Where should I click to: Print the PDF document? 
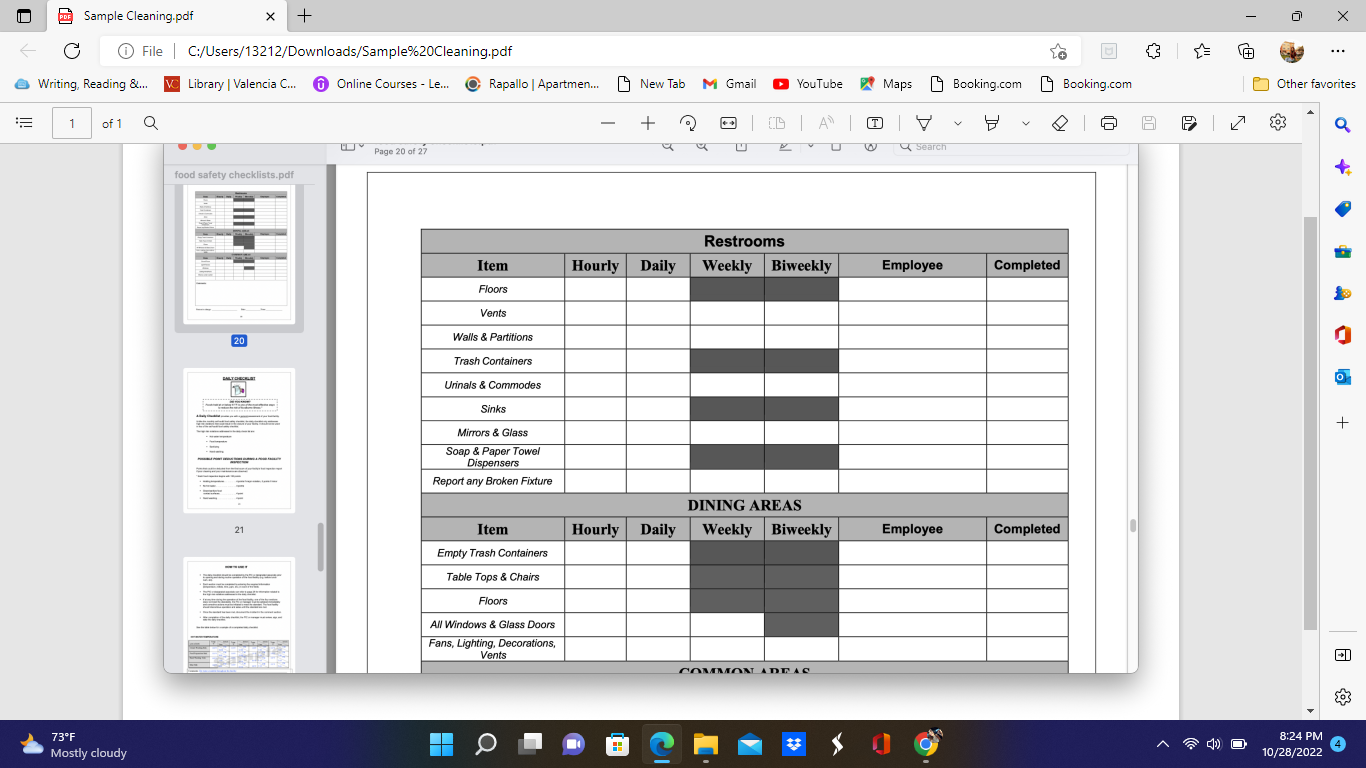1109,123
